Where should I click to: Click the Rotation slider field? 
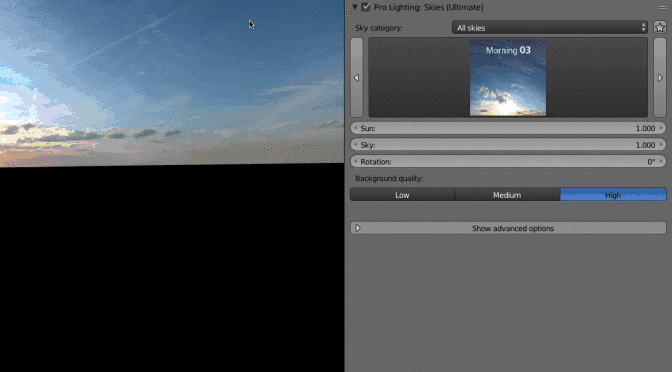[508, 162]
